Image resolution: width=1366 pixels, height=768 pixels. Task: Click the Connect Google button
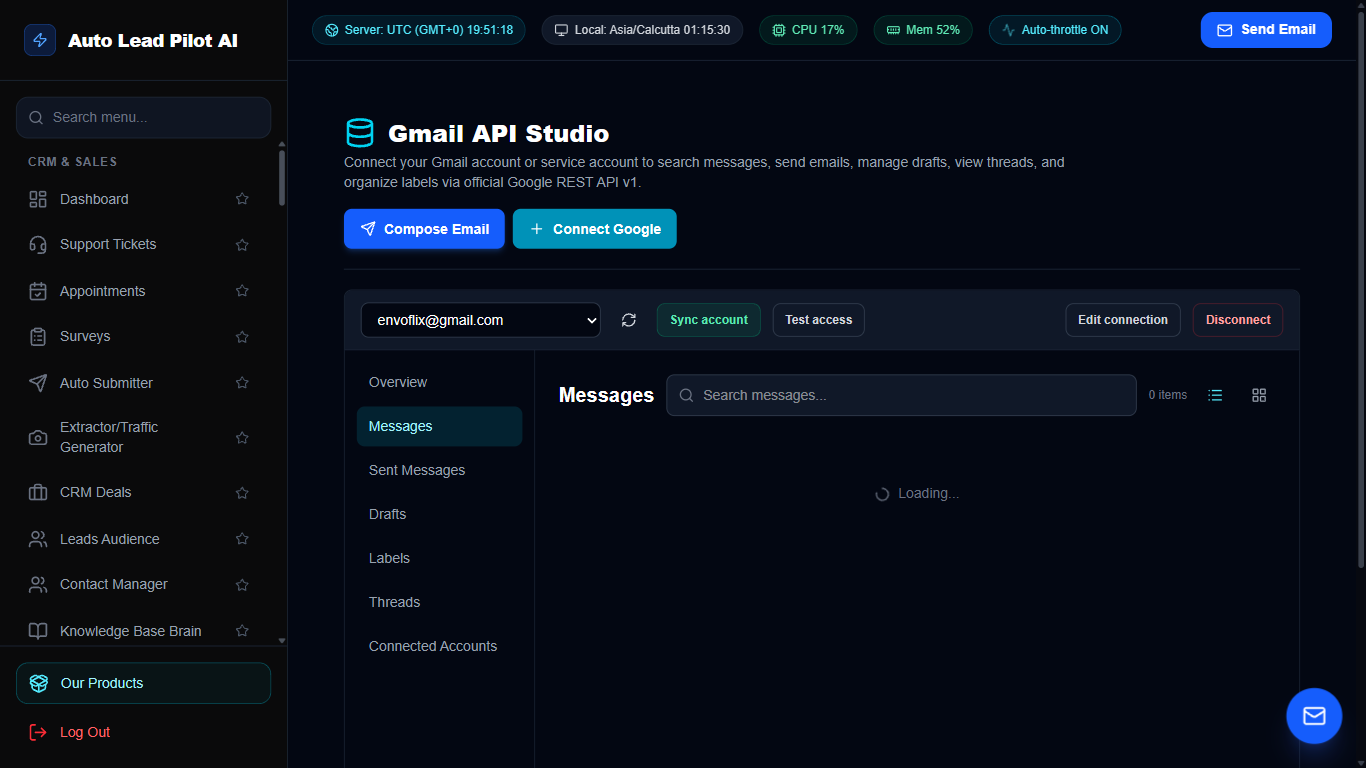pos(595,229)
